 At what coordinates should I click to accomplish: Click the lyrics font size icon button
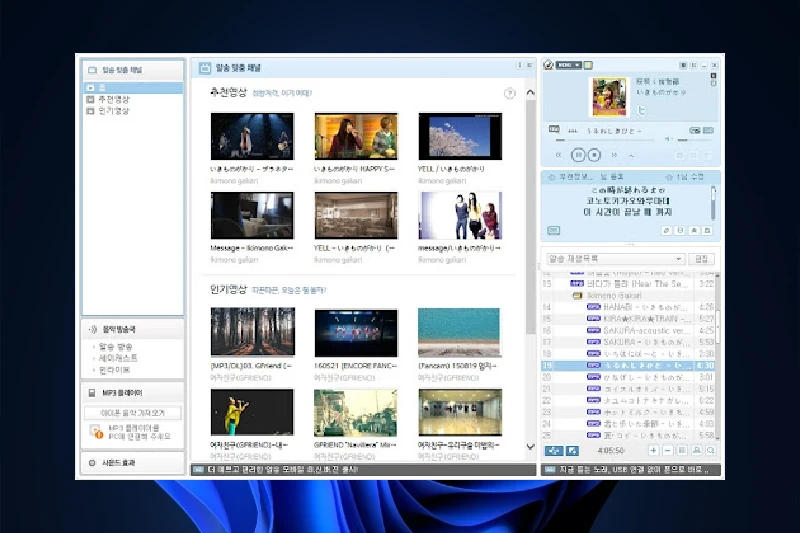pos(694,231)
